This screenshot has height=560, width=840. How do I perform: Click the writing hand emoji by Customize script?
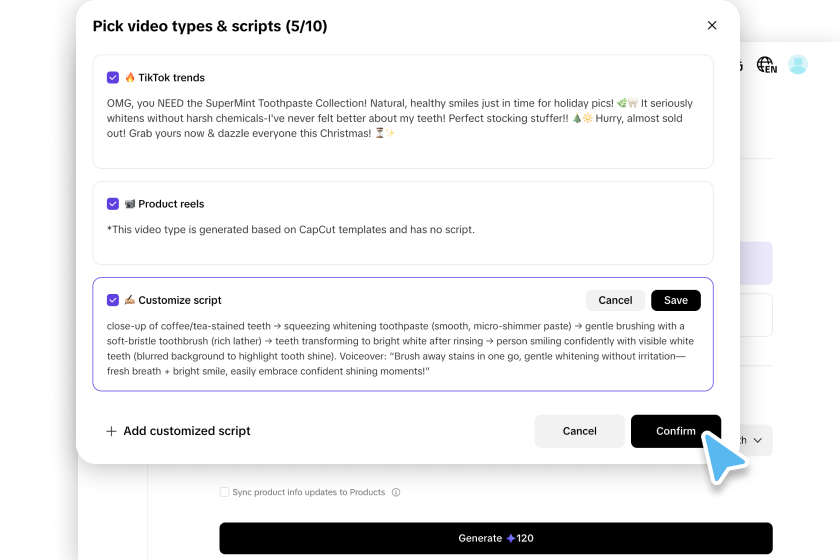pyautogui.click(x=130, y=300)
